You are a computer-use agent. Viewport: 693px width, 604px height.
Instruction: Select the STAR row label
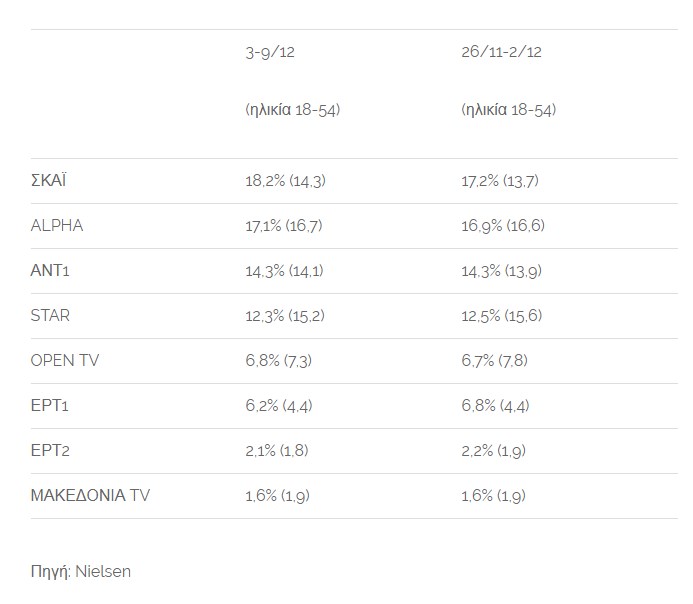(50, 315)
